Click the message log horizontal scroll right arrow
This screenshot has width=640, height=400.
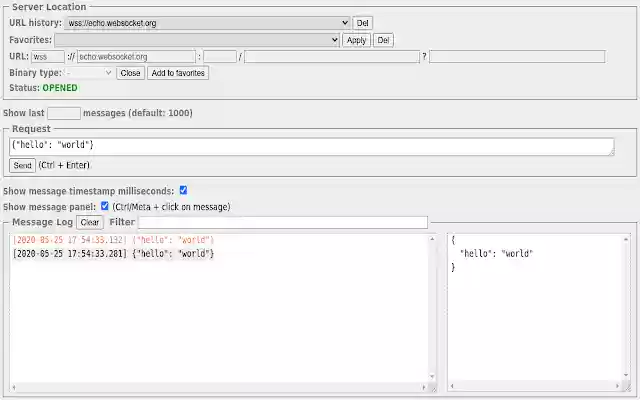click(x=424, y=387)
